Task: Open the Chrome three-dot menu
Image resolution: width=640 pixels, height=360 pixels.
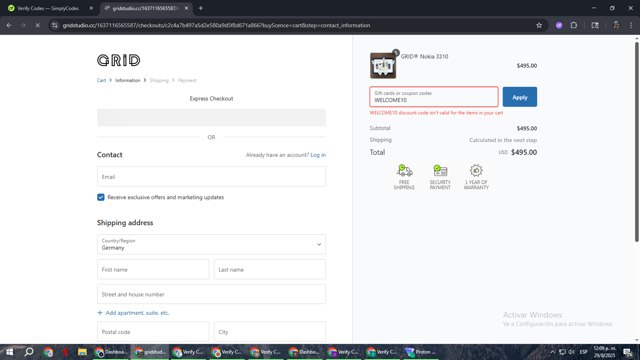Action: (x=631, y=25)
